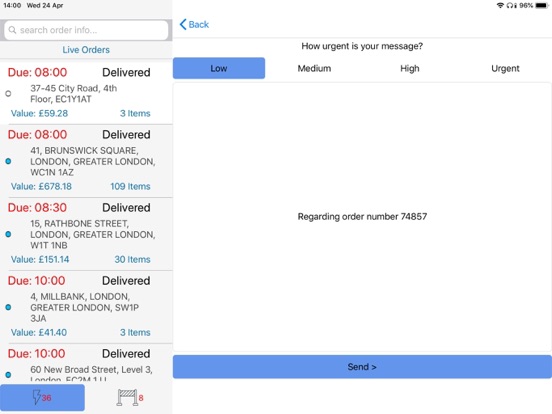Click the 14:00 clock in status bar
This screenshot has width=552, height=414.
pyautogui.click(x=12, y=5)
